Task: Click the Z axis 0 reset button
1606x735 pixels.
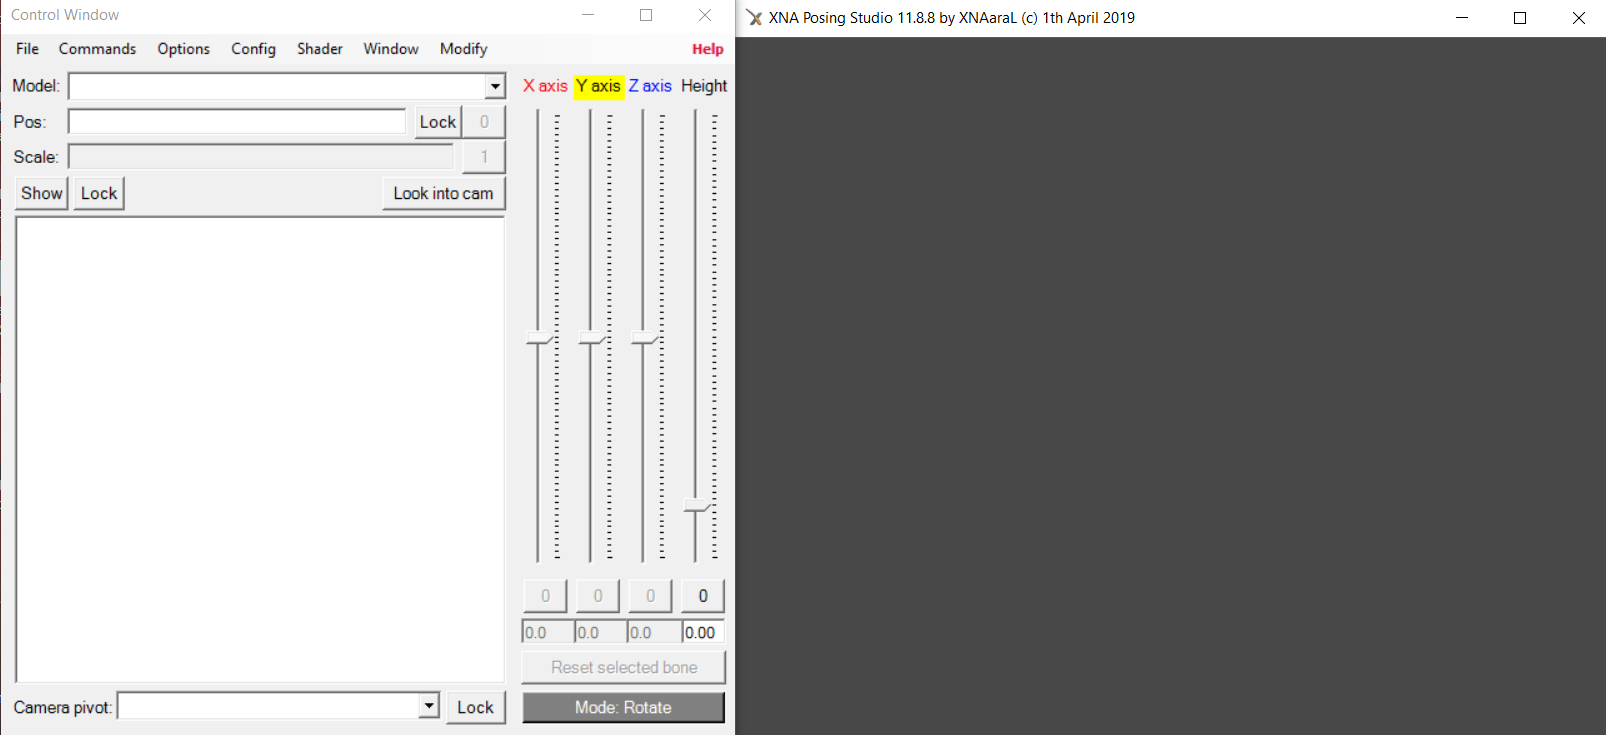Action: [x=650, y=596]
